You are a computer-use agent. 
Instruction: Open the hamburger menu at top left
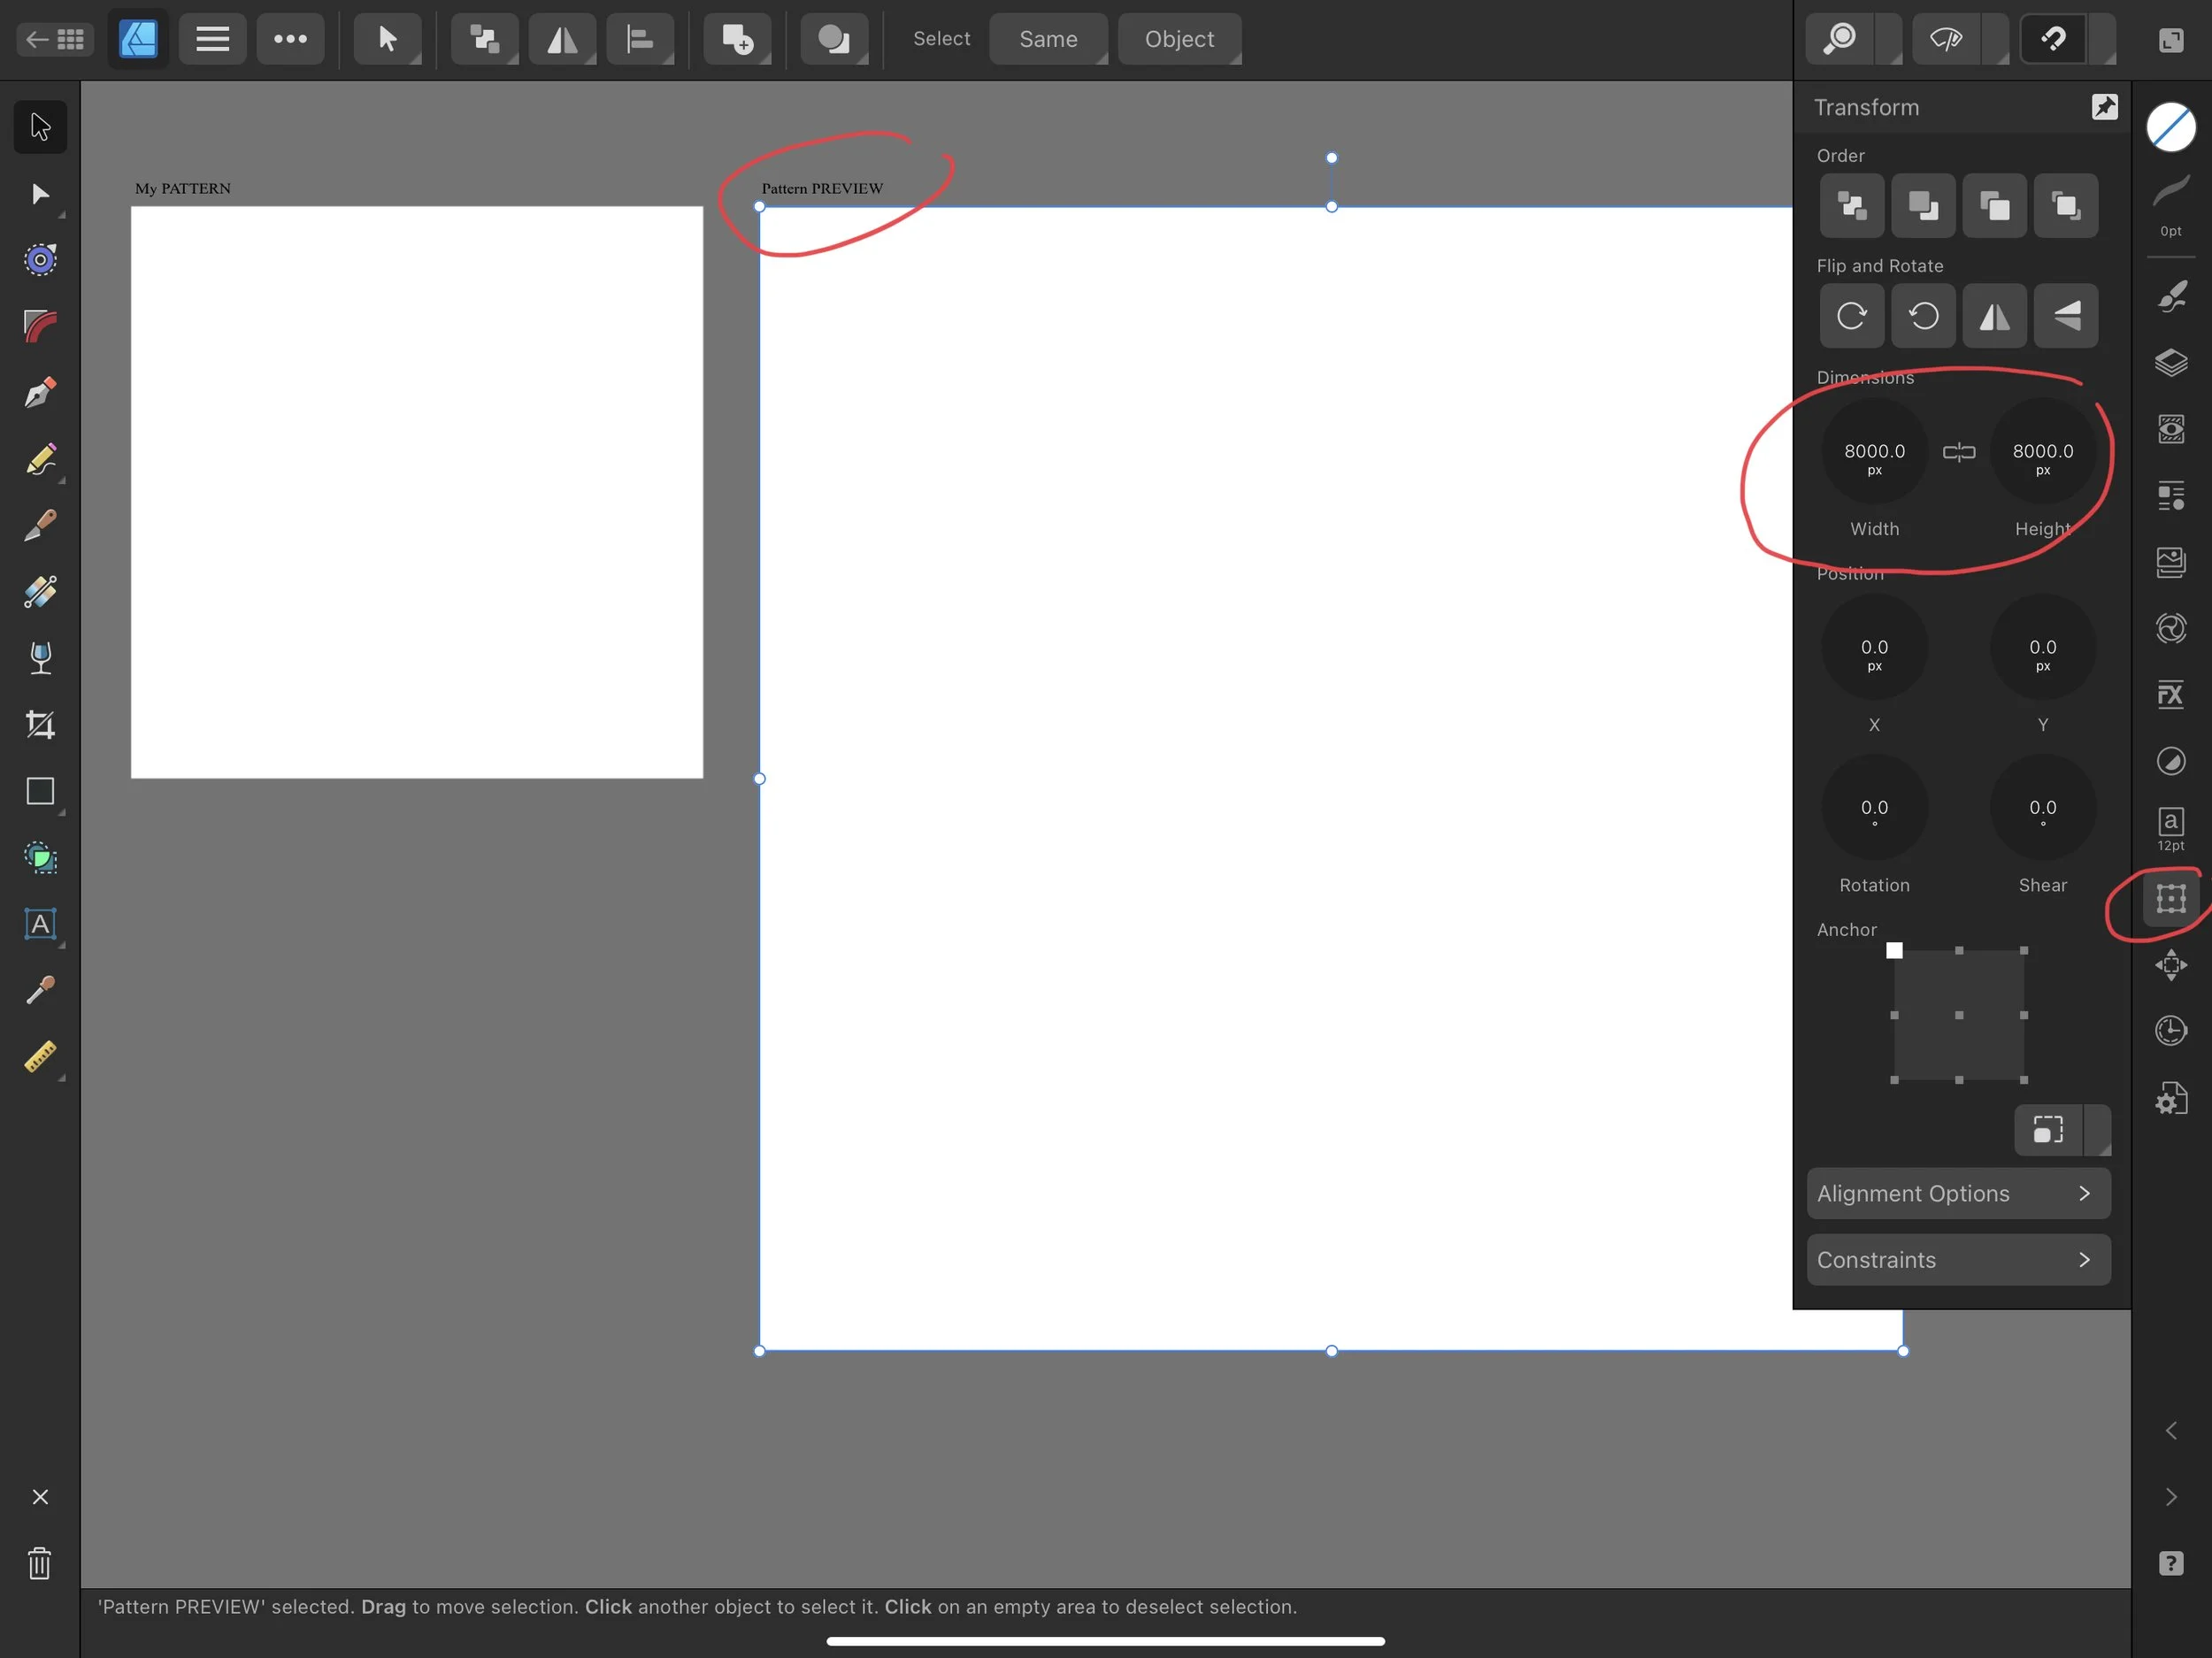point(211,39)
